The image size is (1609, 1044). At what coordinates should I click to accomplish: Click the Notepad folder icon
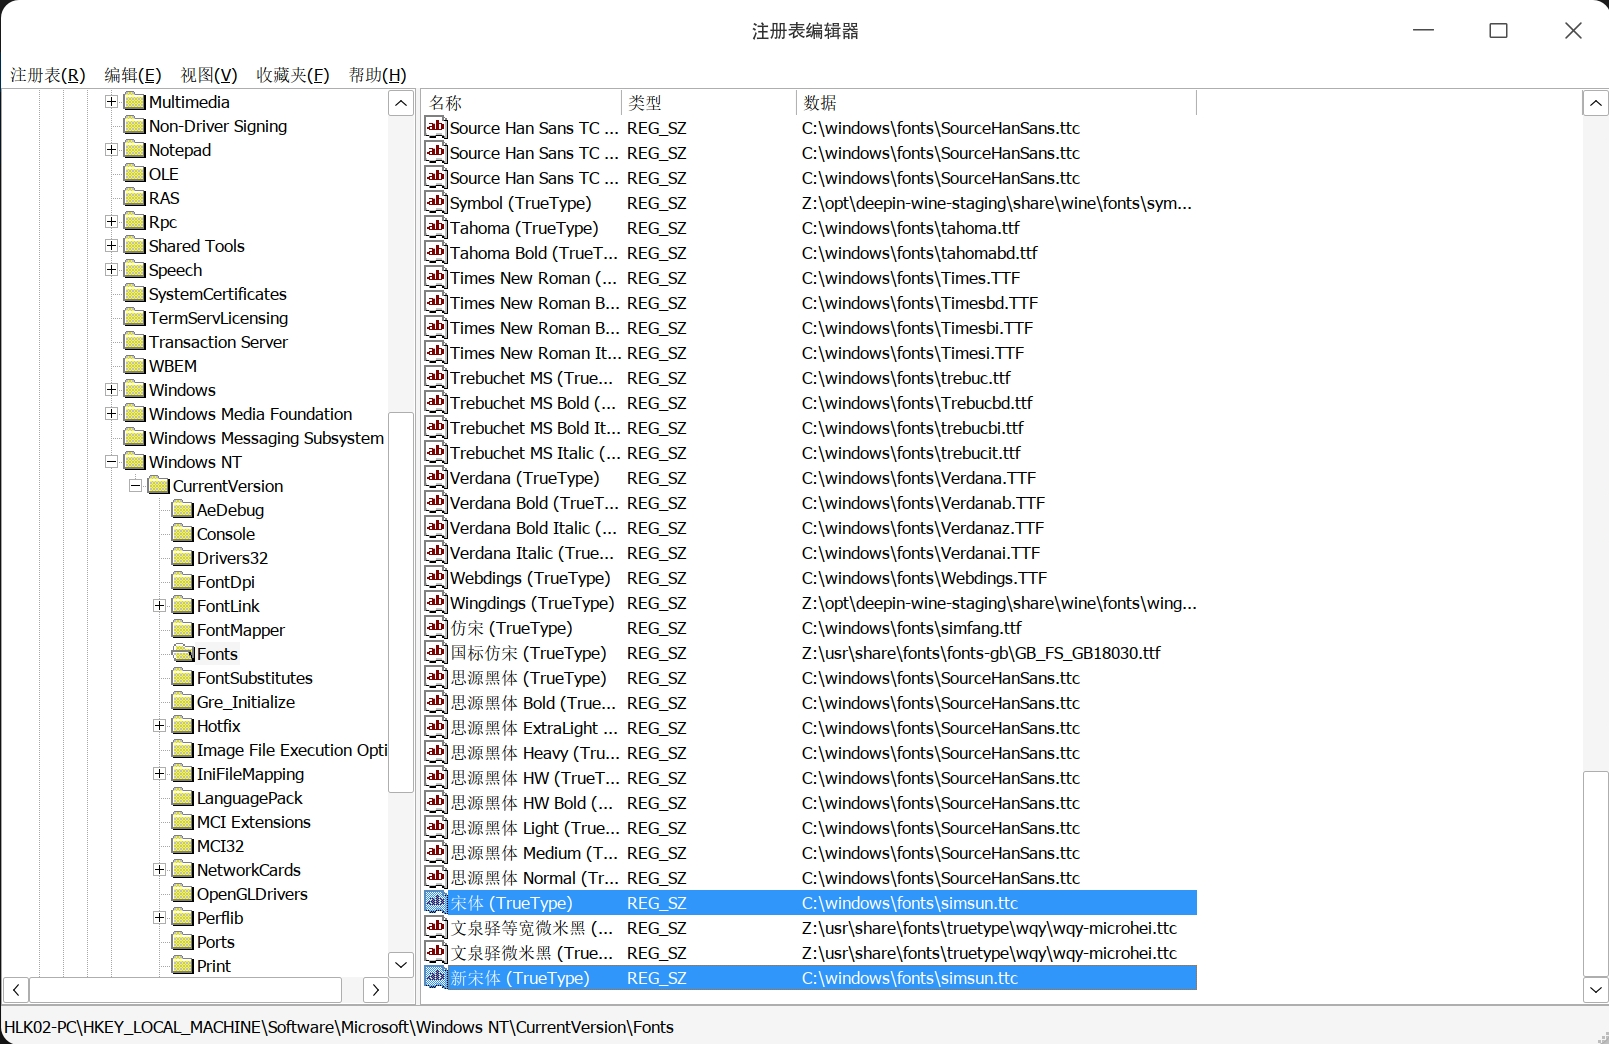click(135, 149)
